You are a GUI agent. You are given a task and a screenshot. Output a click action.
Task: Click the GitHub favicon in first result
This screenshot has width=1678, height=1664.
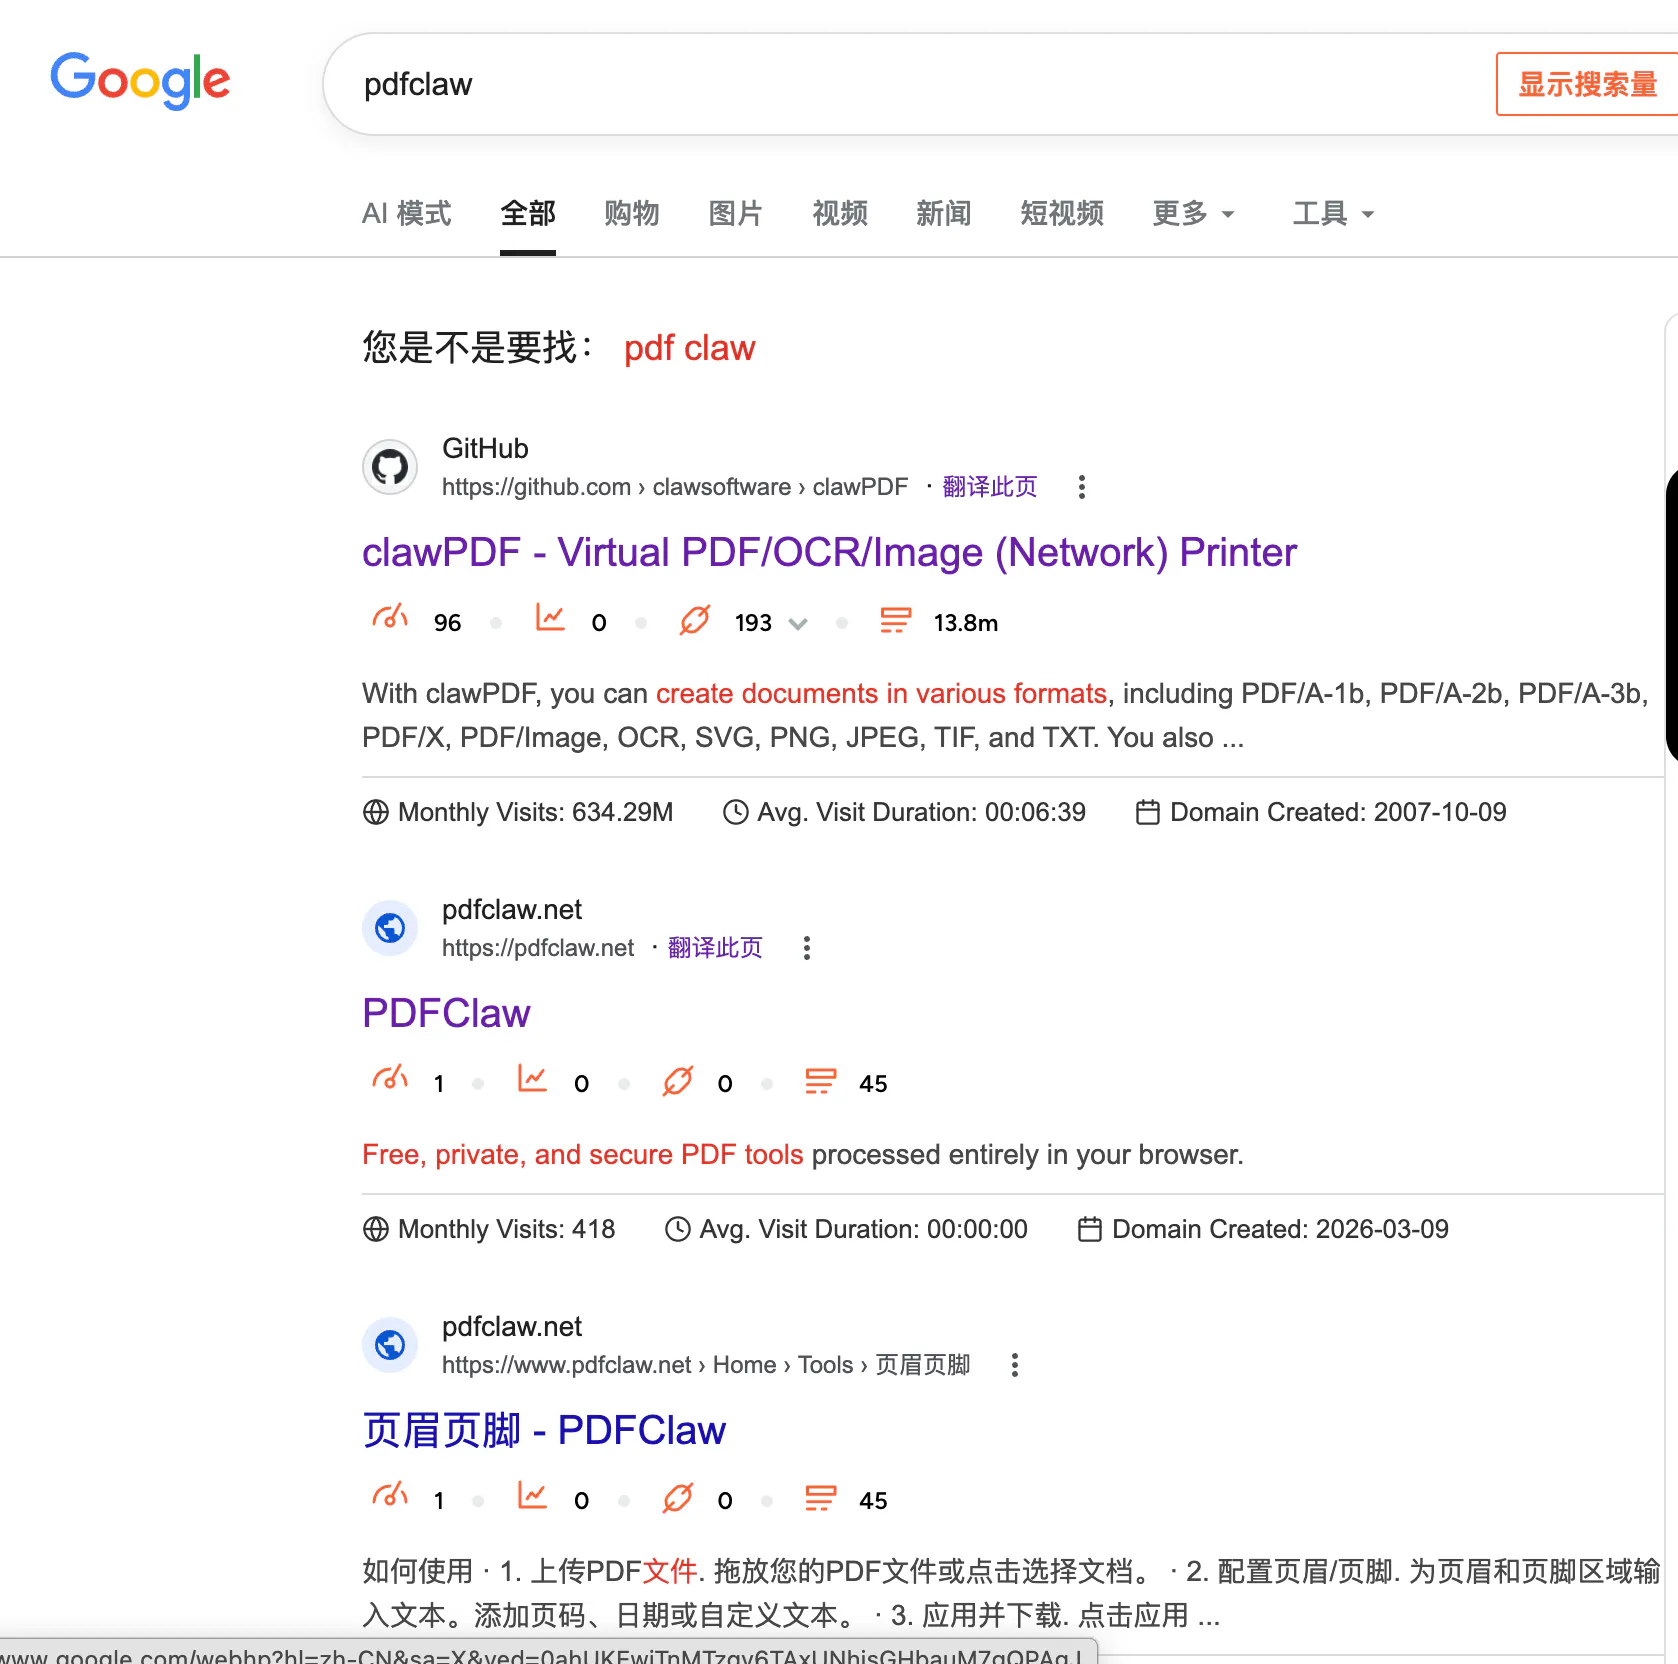pos(390,467)
